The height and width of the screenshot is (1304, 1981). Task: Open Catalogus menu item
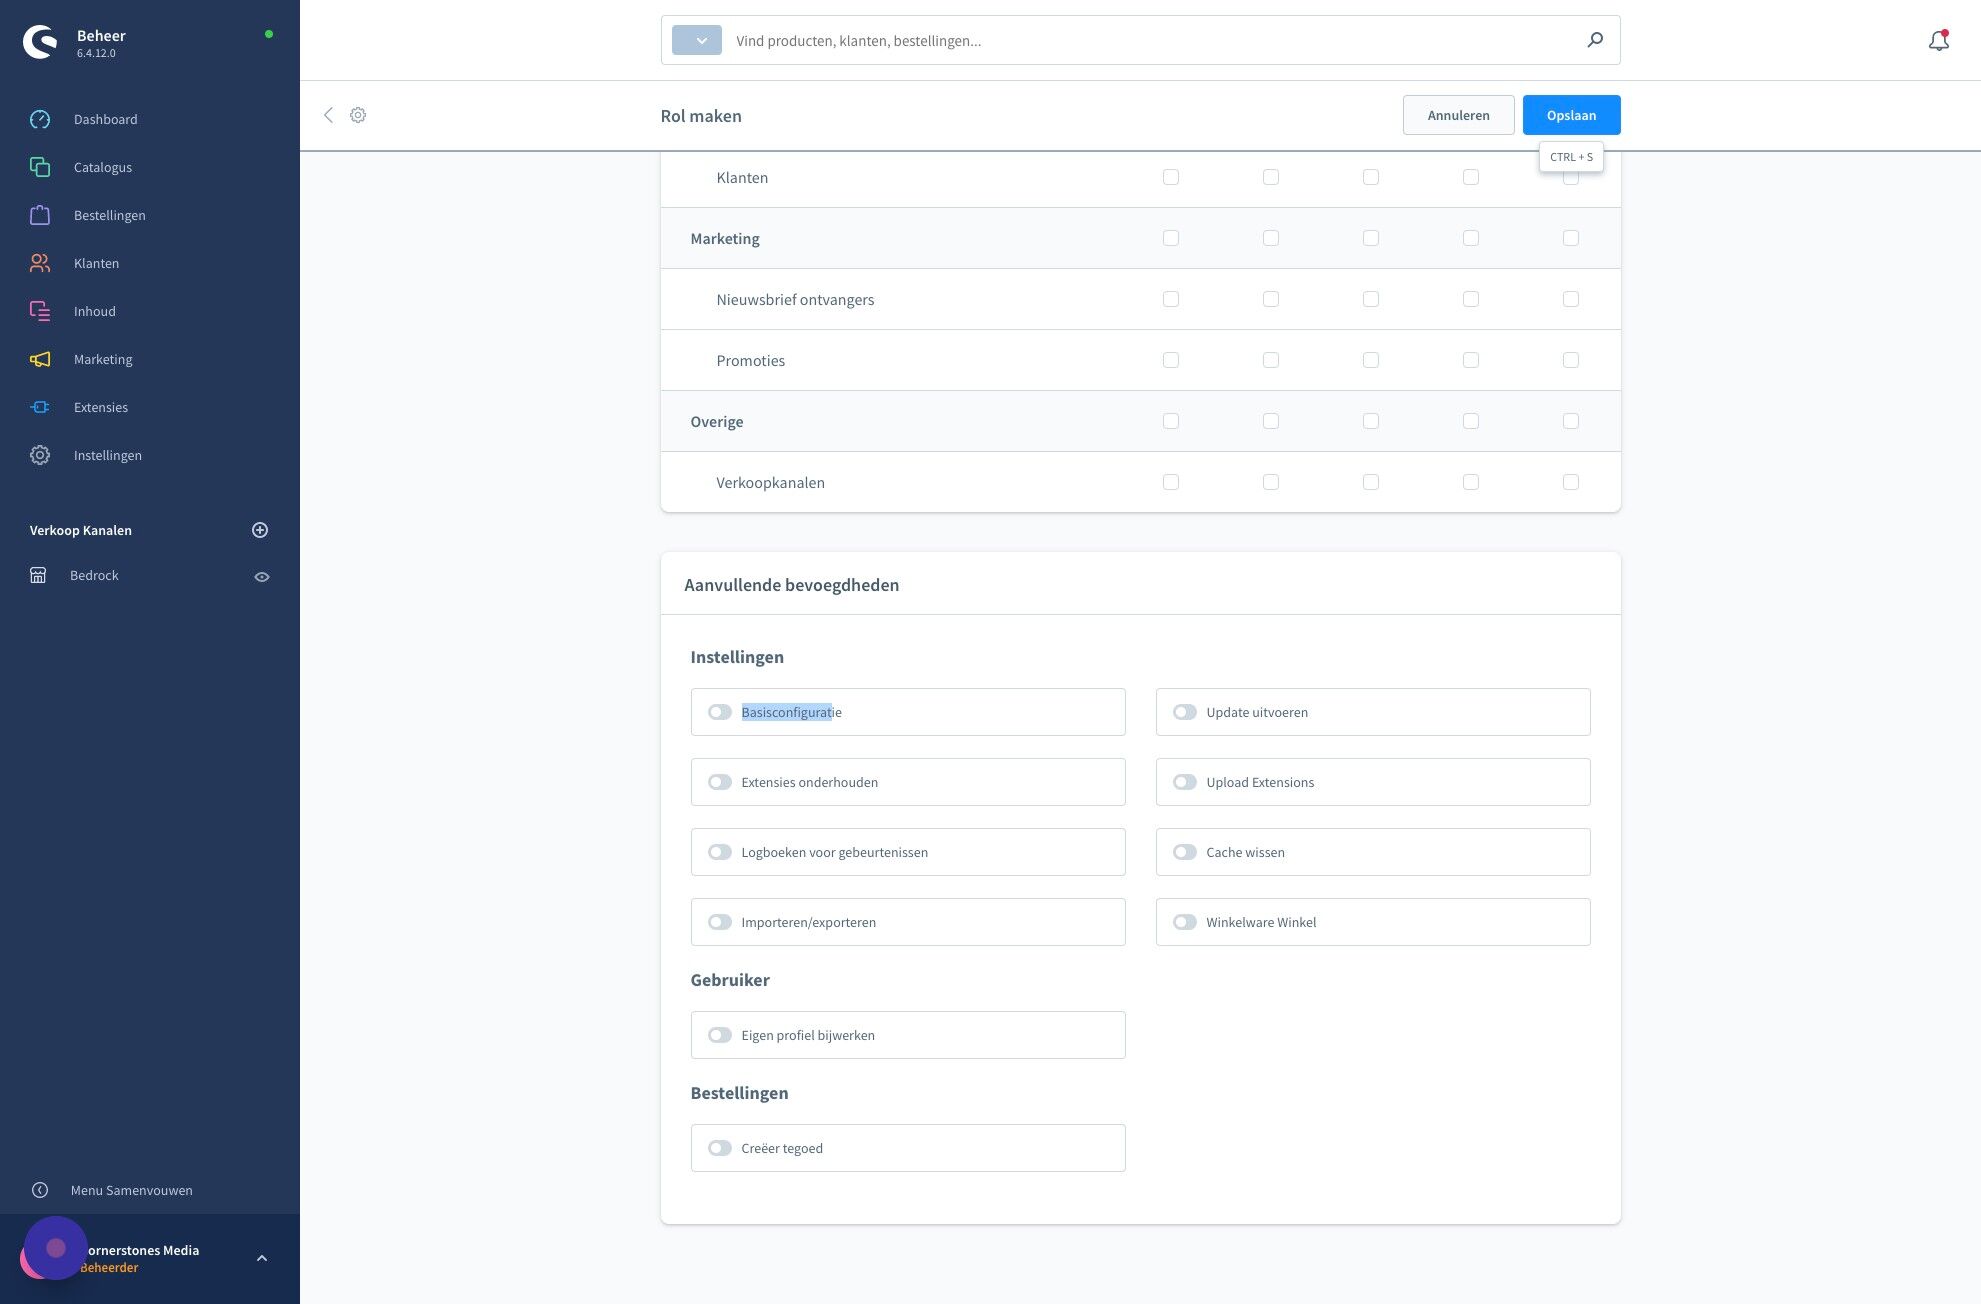point(103,167)
